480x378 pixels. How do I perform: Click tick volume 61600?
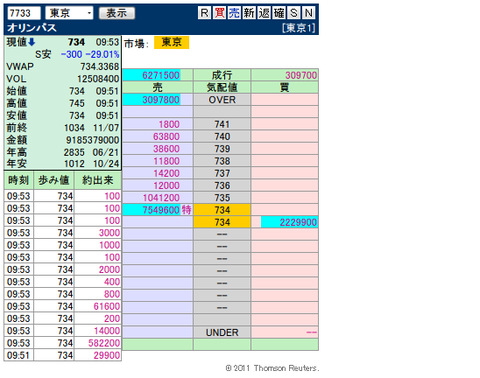point(107,306)
